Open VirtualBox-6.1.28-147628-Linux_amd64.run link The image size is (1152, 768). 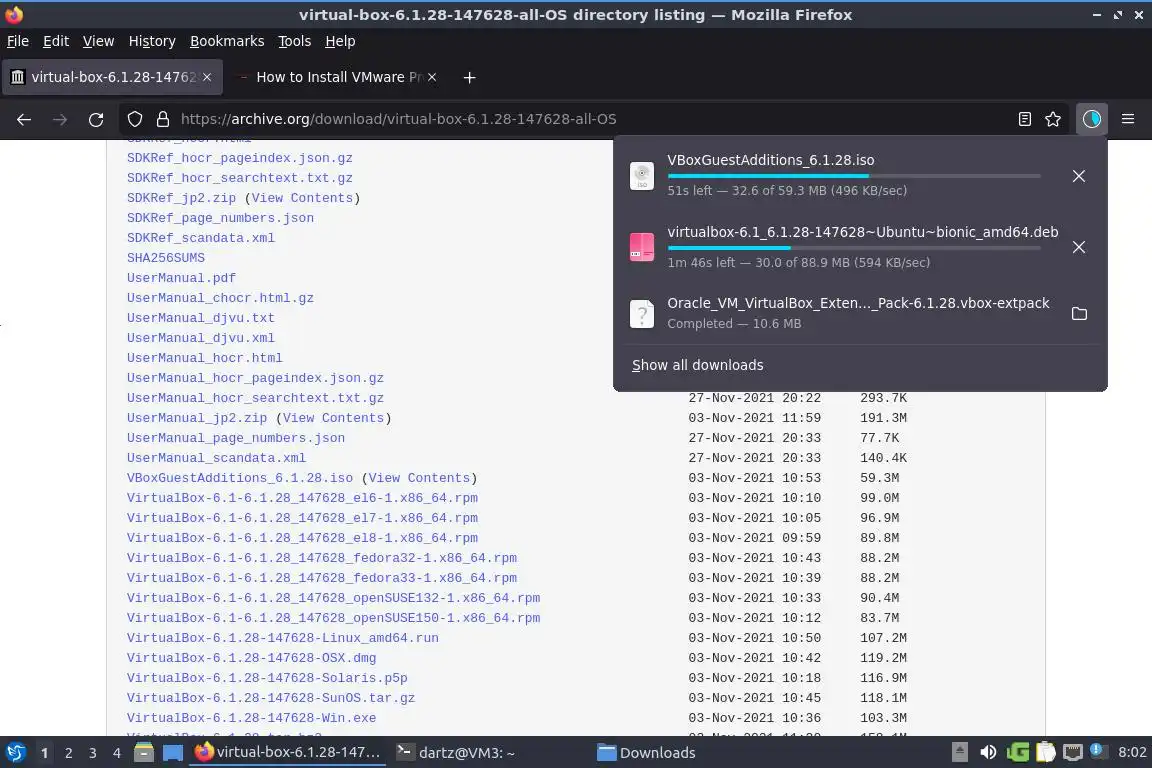[283, 638]
